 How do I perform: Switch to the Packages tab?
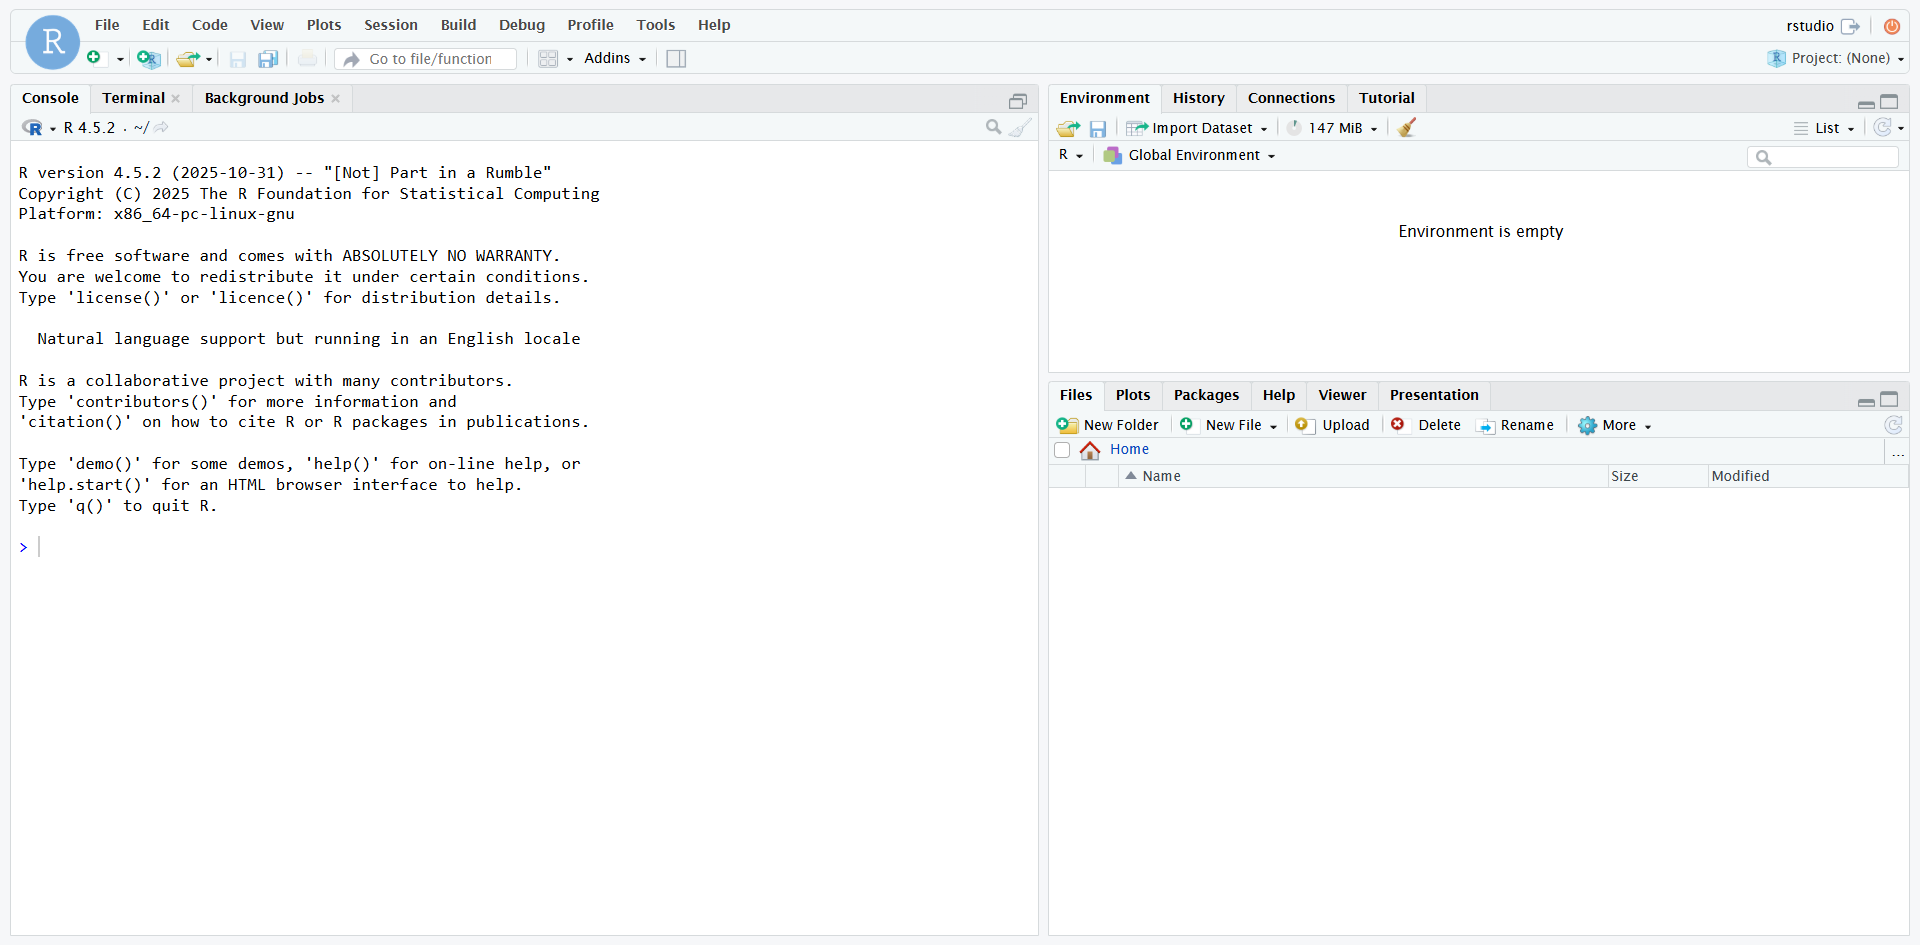1206,395
